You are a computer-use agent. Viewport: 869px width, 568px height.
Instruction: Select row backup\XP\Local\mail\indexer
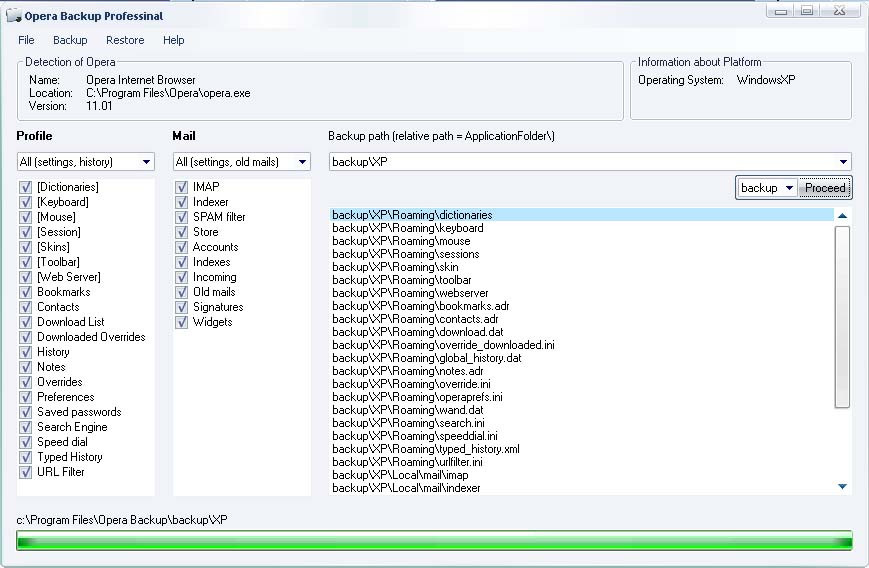(582, 488)
